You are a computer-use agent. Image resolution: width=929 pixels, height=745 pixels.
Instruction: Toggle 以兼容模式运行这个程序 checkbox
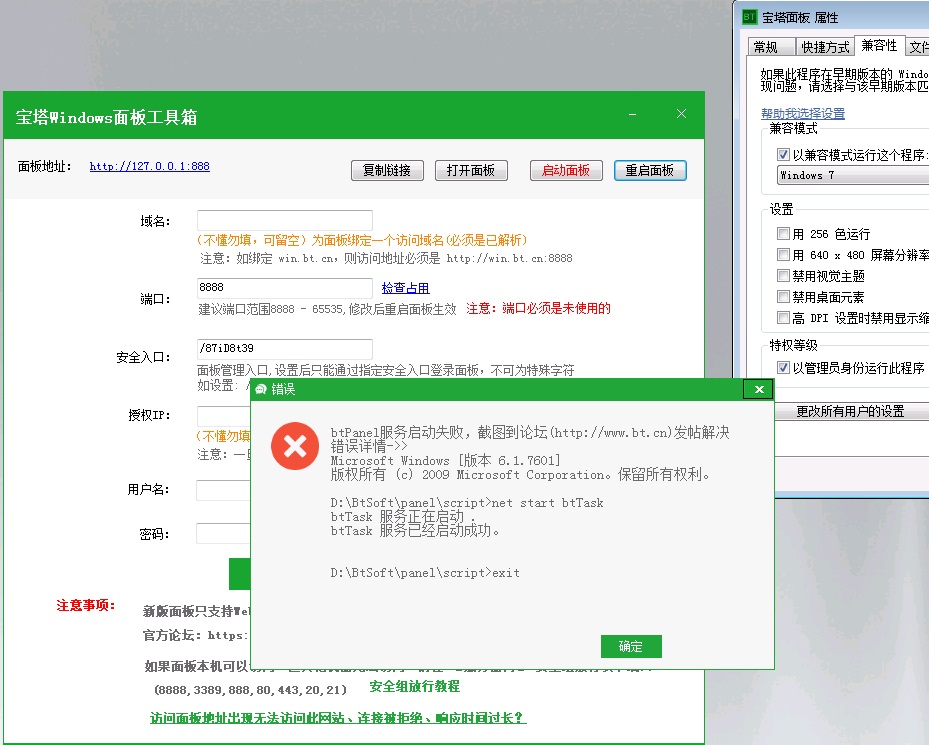pyautogui.click(x=783, y=155)
